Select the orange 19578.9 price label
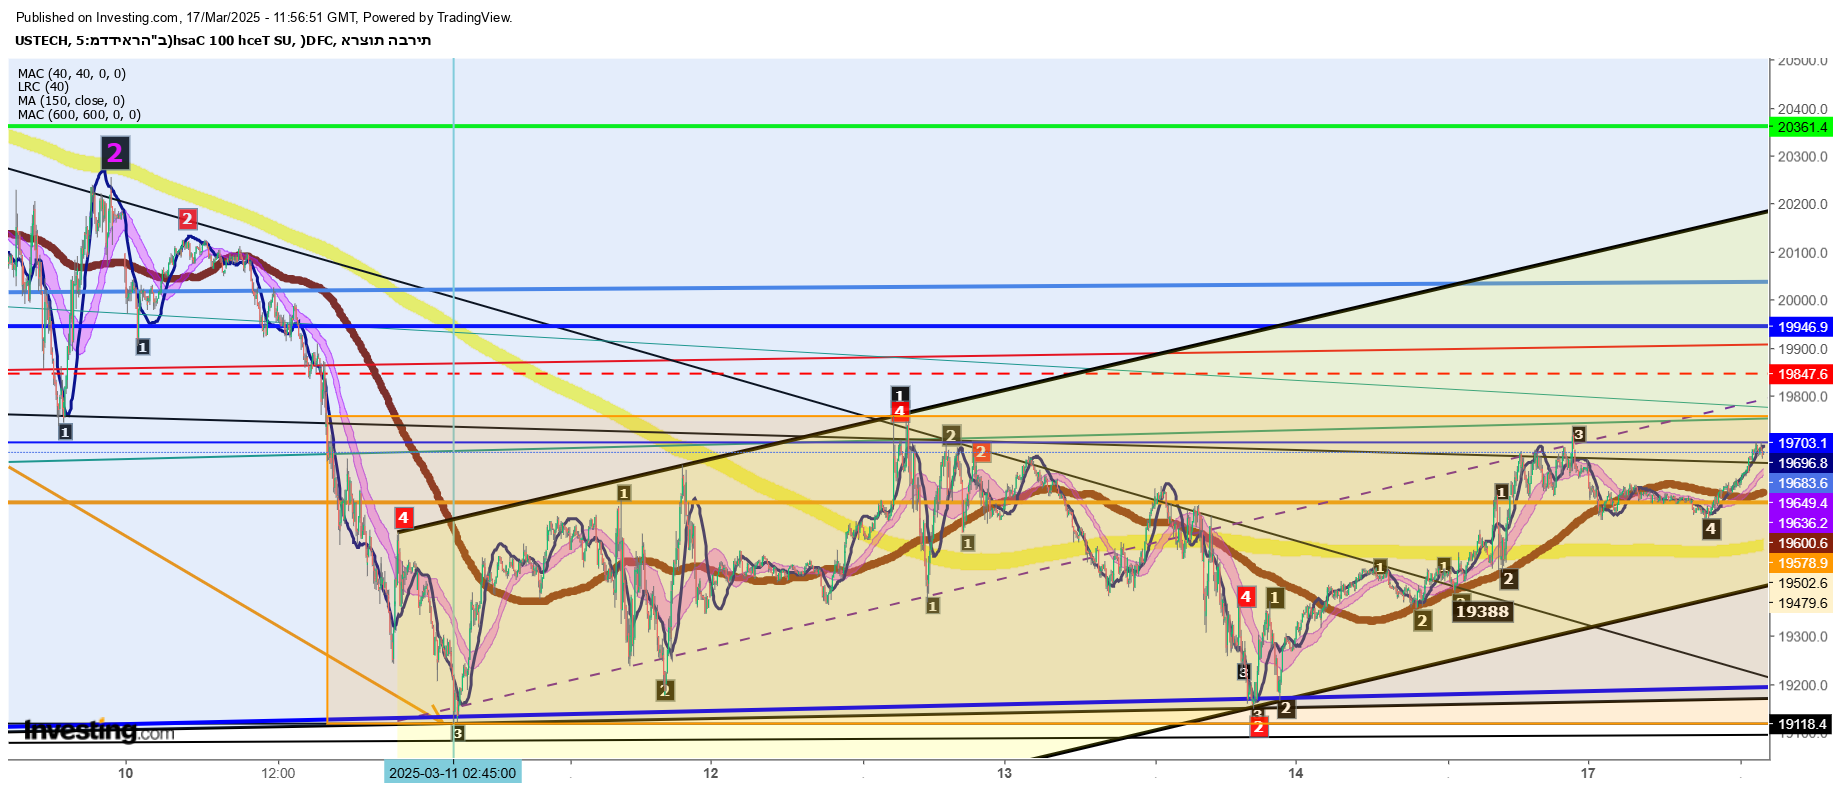The image size is (1840, 788). (x=1802, y=563)
